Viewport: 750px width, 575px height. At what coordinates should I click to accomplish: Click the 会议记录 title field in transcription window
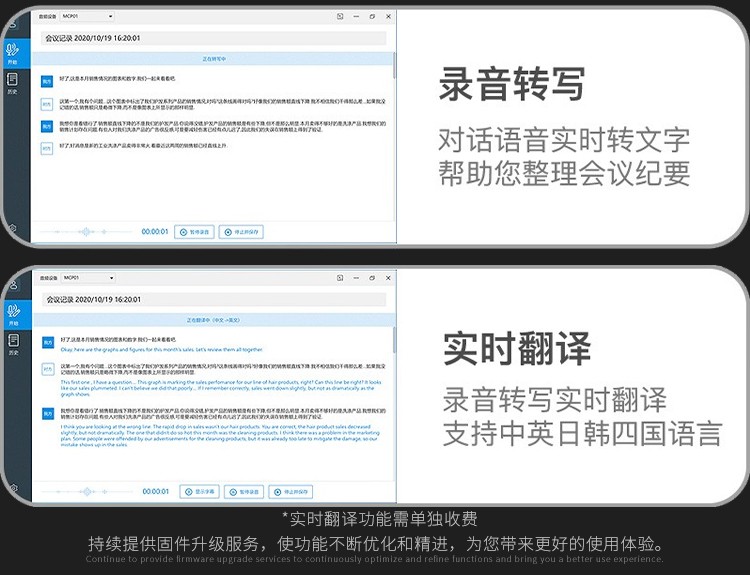215,38
